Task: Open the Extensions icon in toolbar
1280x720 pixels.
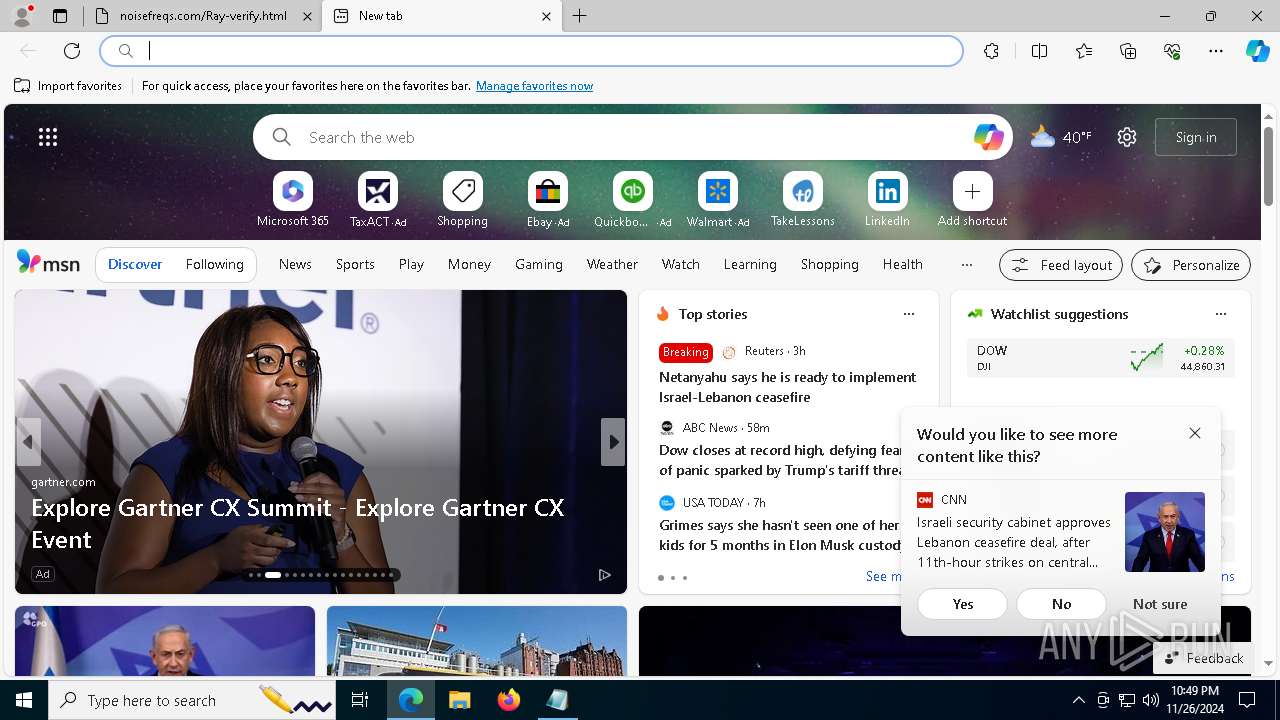Action: pos(991,51)
